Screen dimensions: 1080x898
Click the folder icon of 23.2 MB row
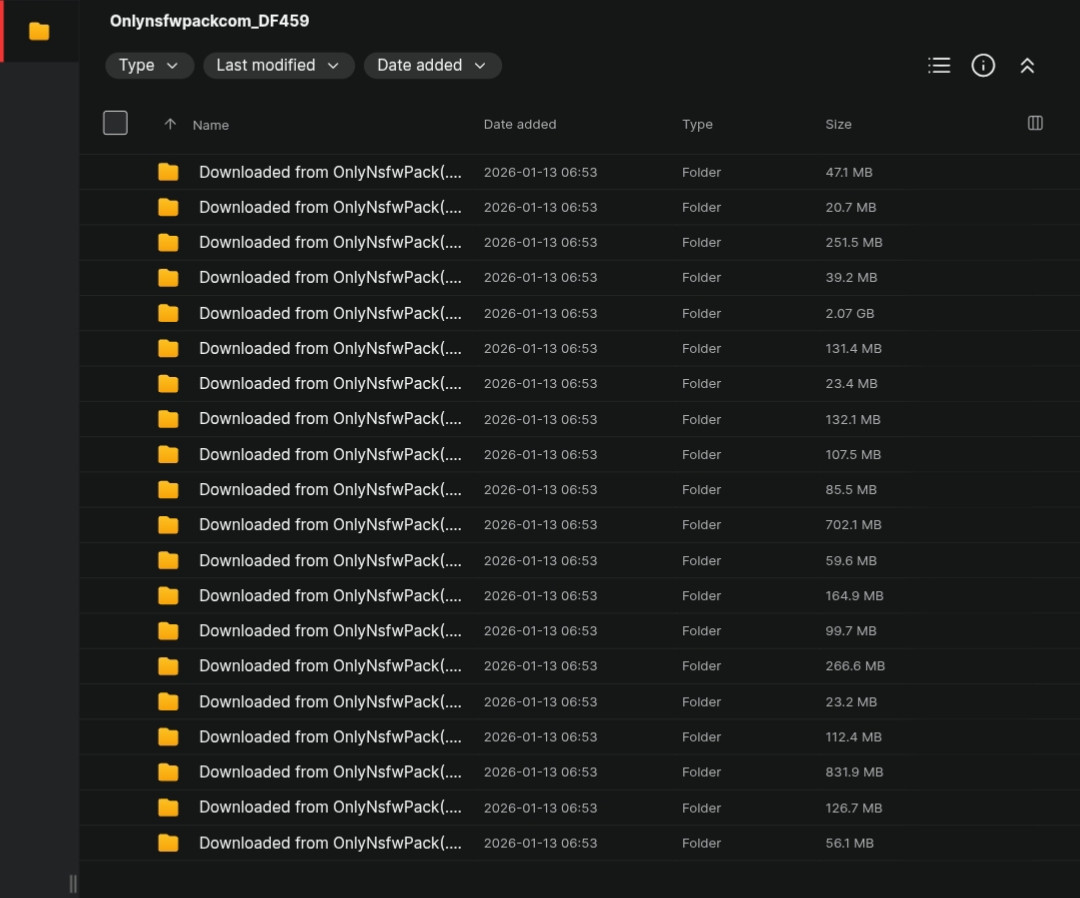[x=168, y=702]
